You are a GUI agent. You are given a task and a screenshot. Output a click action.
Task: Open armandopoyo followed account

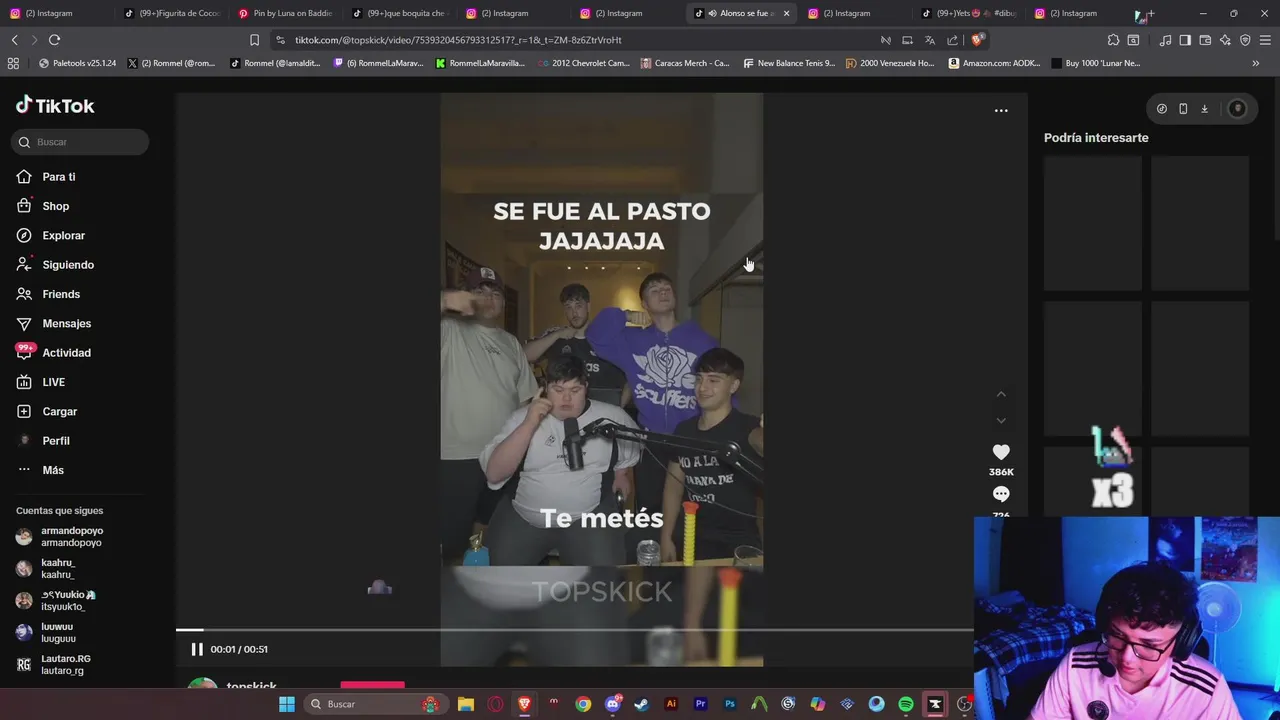60,537
